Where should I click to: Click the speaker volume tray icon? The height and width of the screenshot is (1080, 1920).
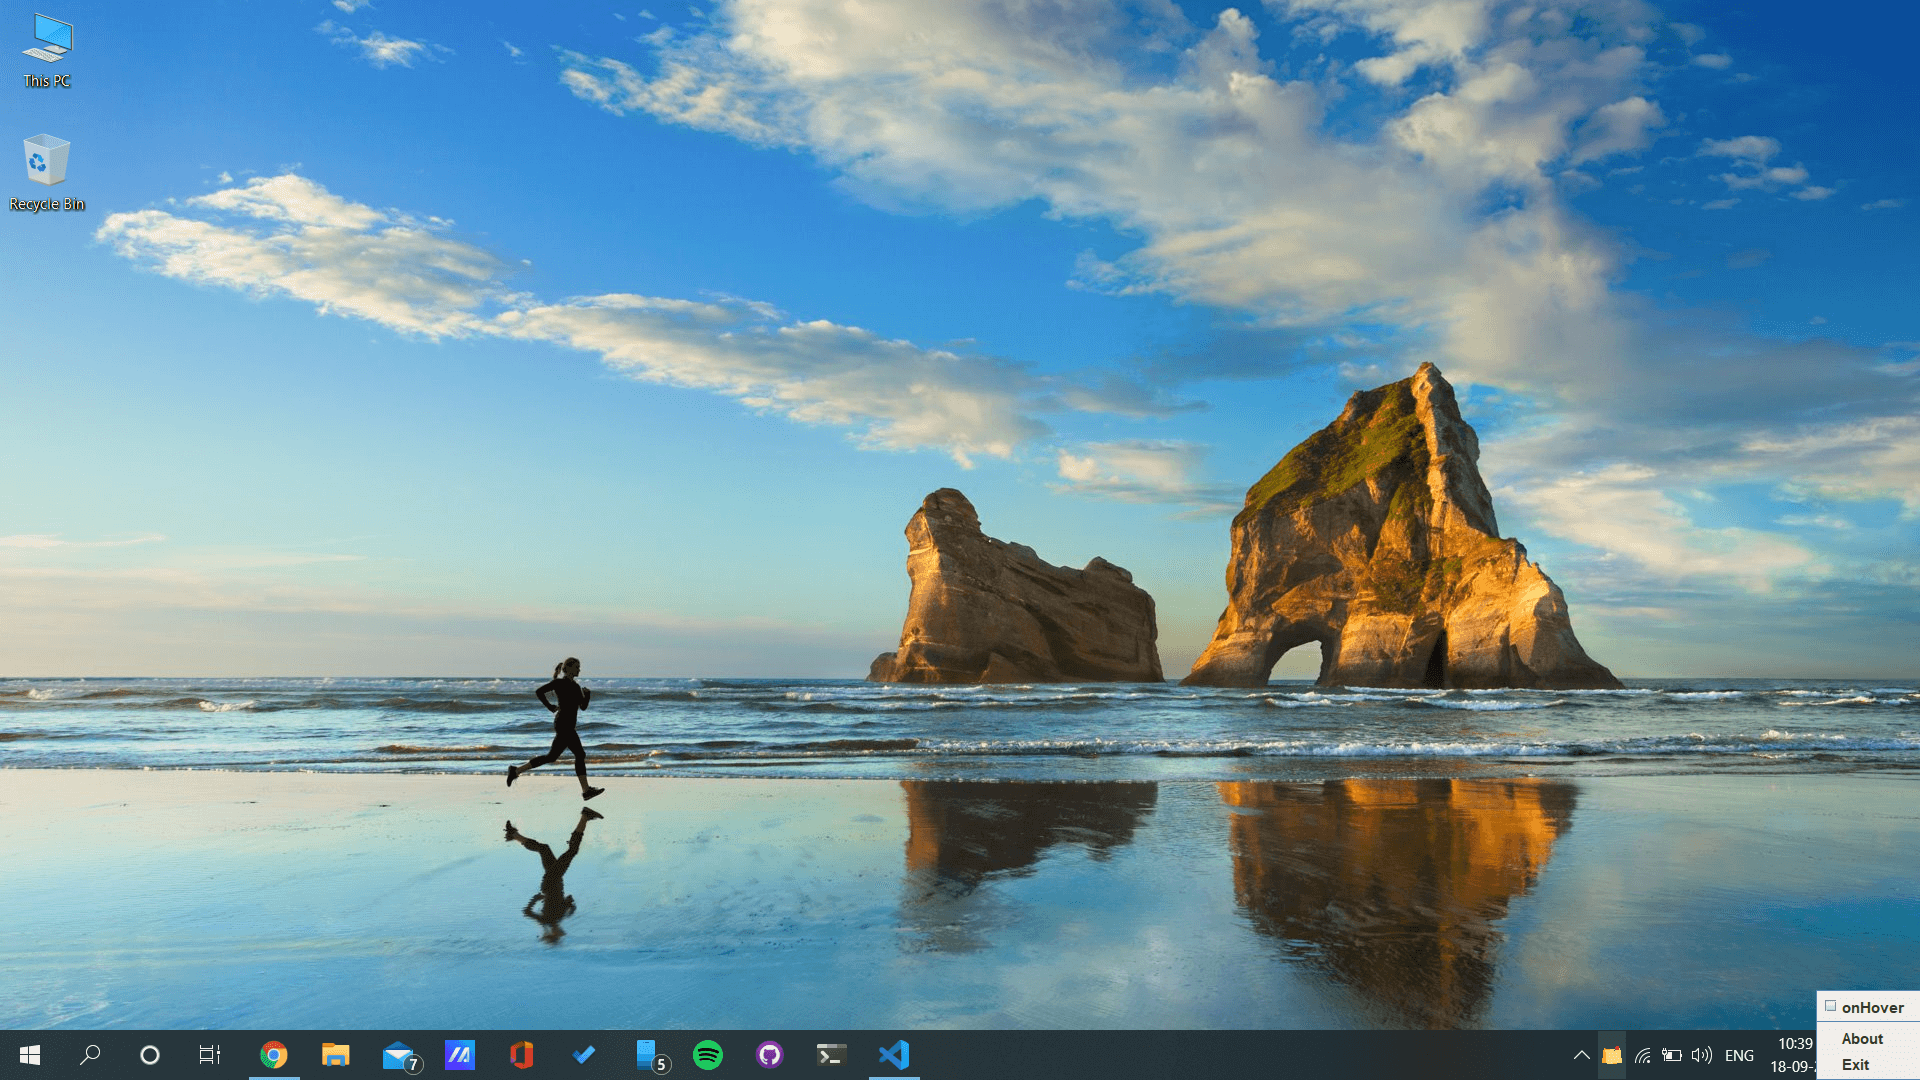coord(1702,1055)
